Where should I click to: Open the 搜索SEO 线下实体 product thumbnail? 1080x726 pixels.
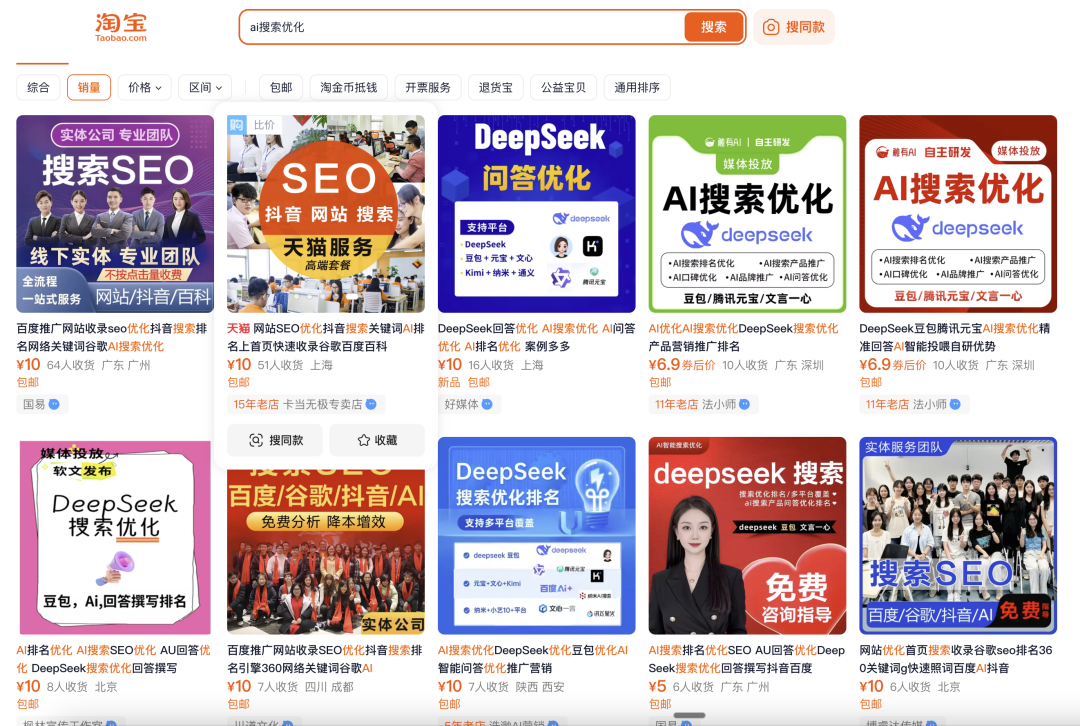click(x=115, y=214)
